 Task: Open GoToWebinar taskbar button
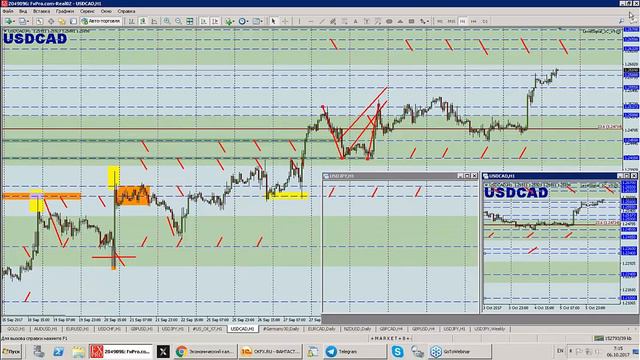[460, 351]
